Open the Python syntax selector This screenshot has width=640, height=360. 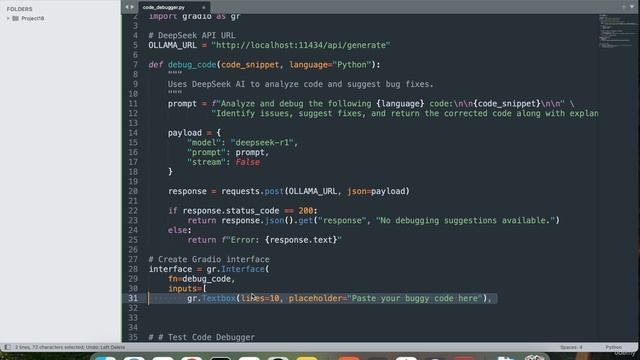[613, 347]
